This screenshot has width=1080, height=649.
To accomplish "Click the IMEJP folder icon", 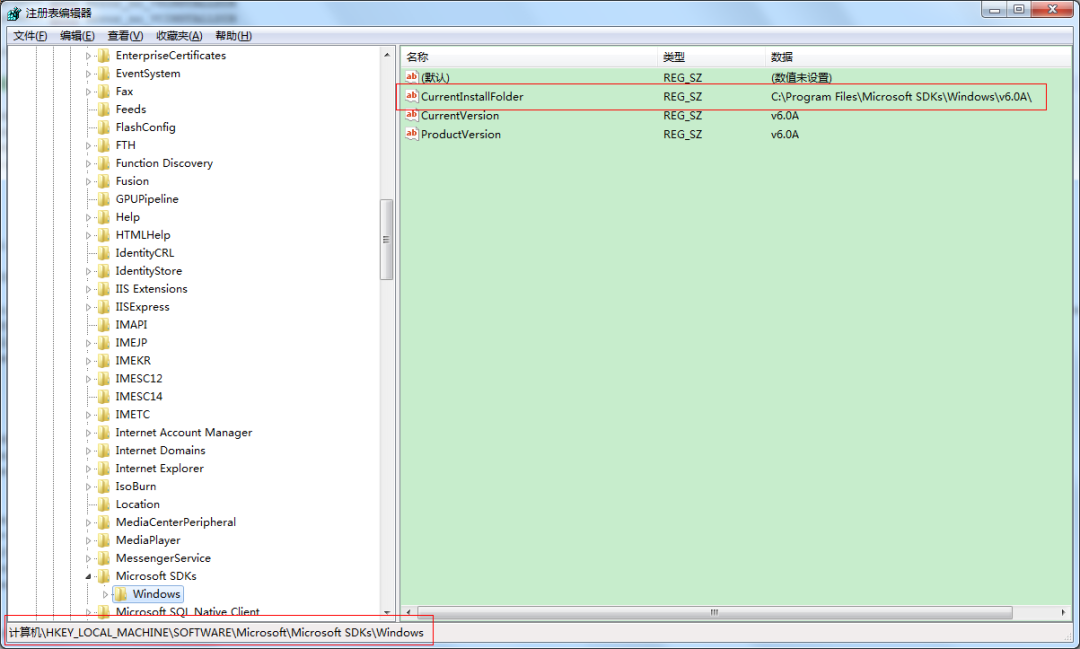I will click(104, 342).
